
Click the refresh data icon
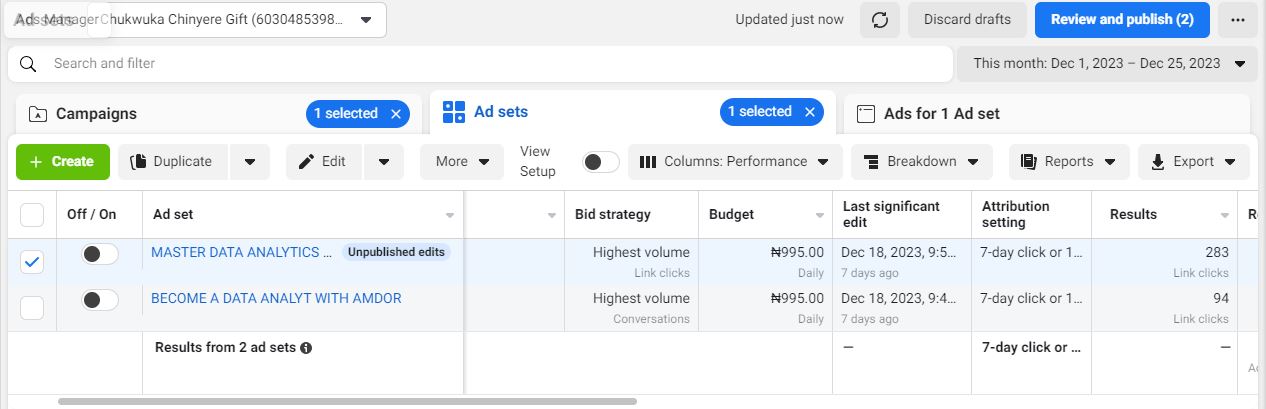click(x=880, y=20)
